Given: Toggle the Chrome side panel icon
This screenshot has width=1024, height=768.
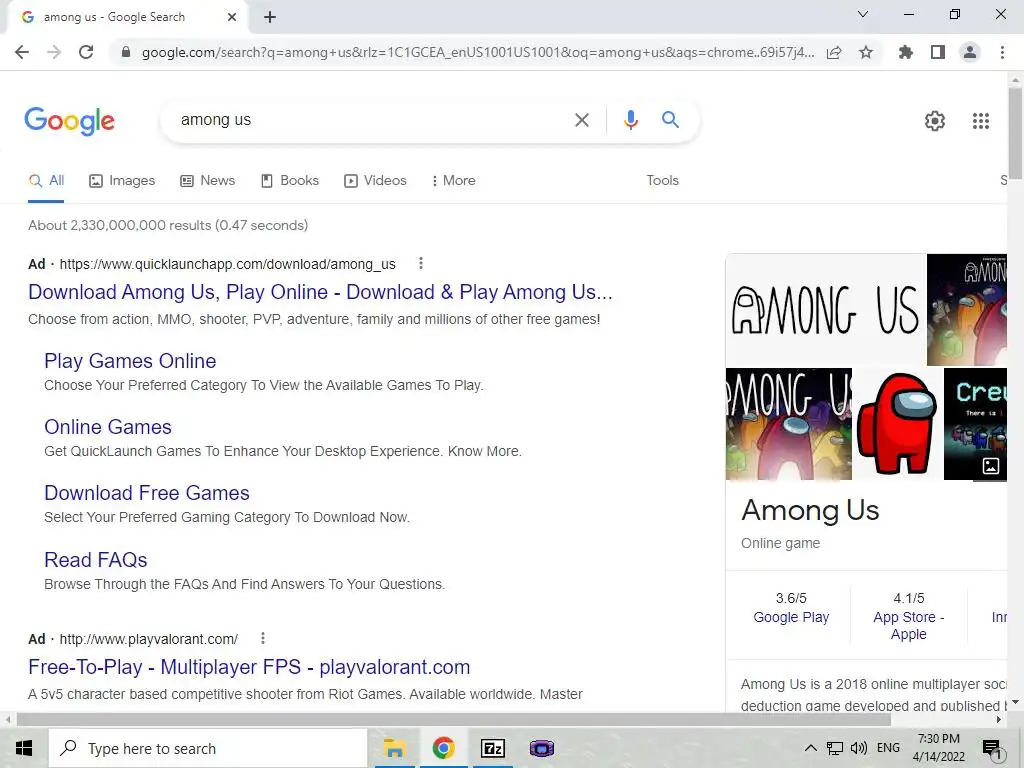Looking at the screenshot, I should [x=938, y=52].
